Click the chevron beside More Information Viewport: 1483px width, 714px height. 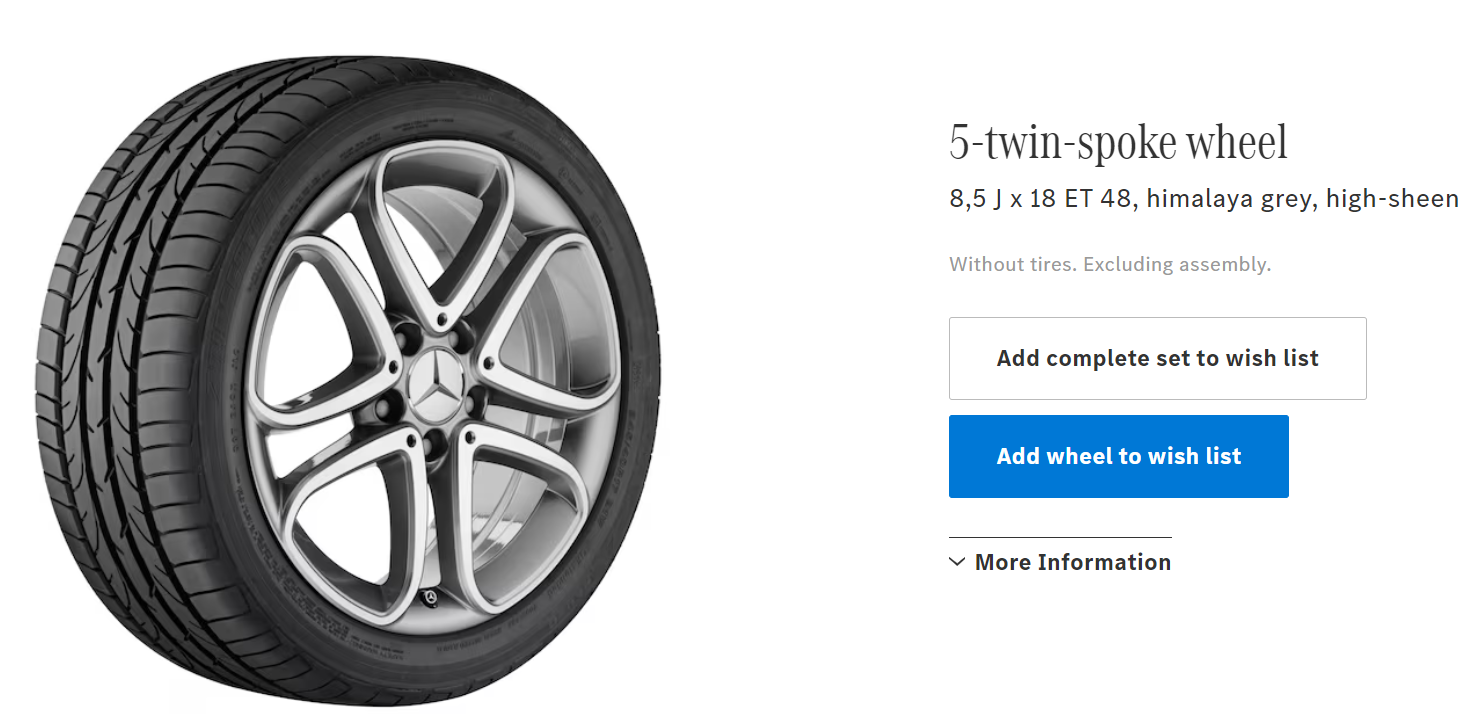click(x=957, y=562)
